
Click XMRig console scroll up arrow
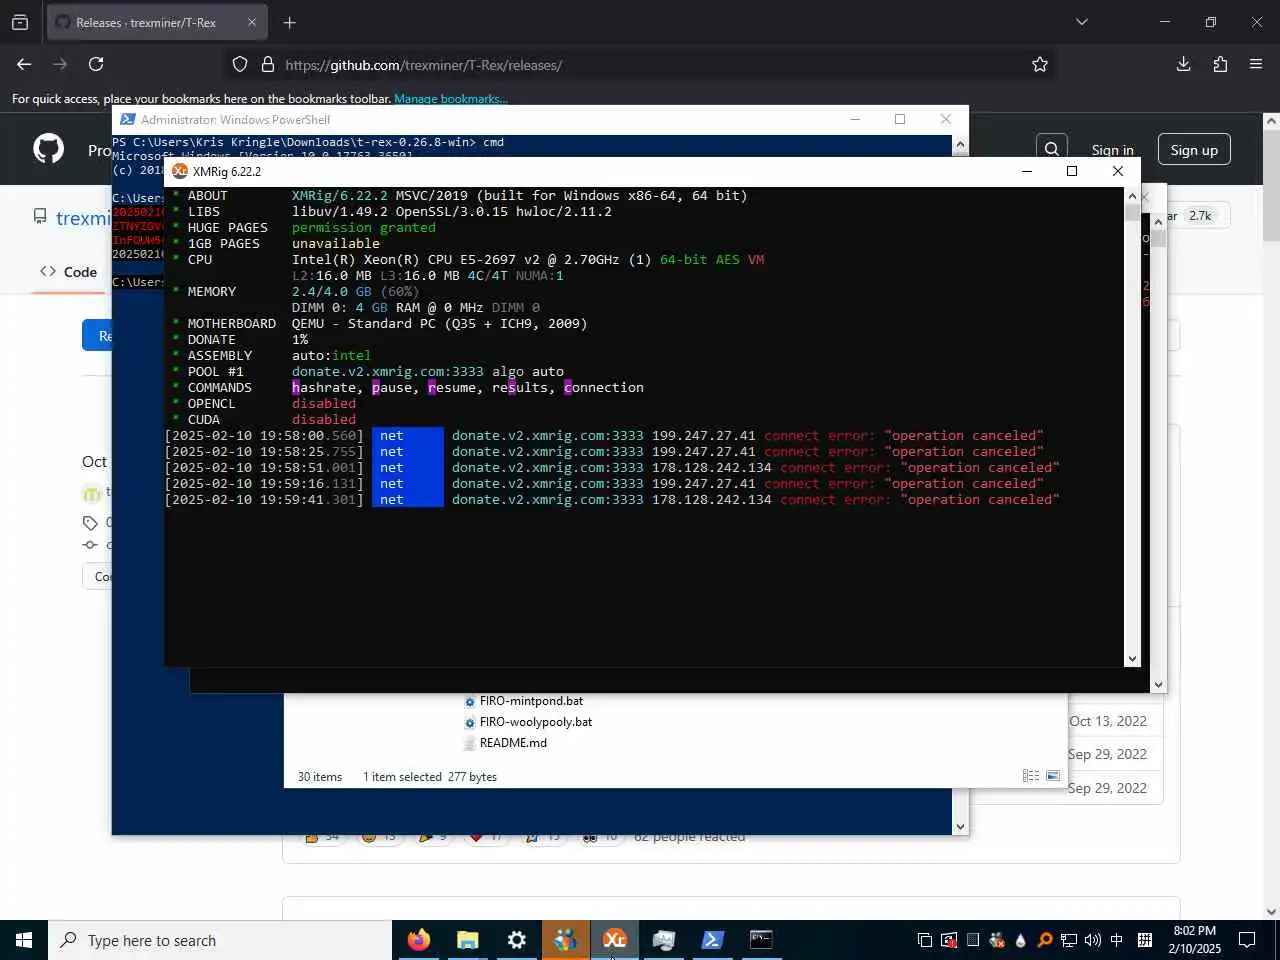coord(1132,195)
